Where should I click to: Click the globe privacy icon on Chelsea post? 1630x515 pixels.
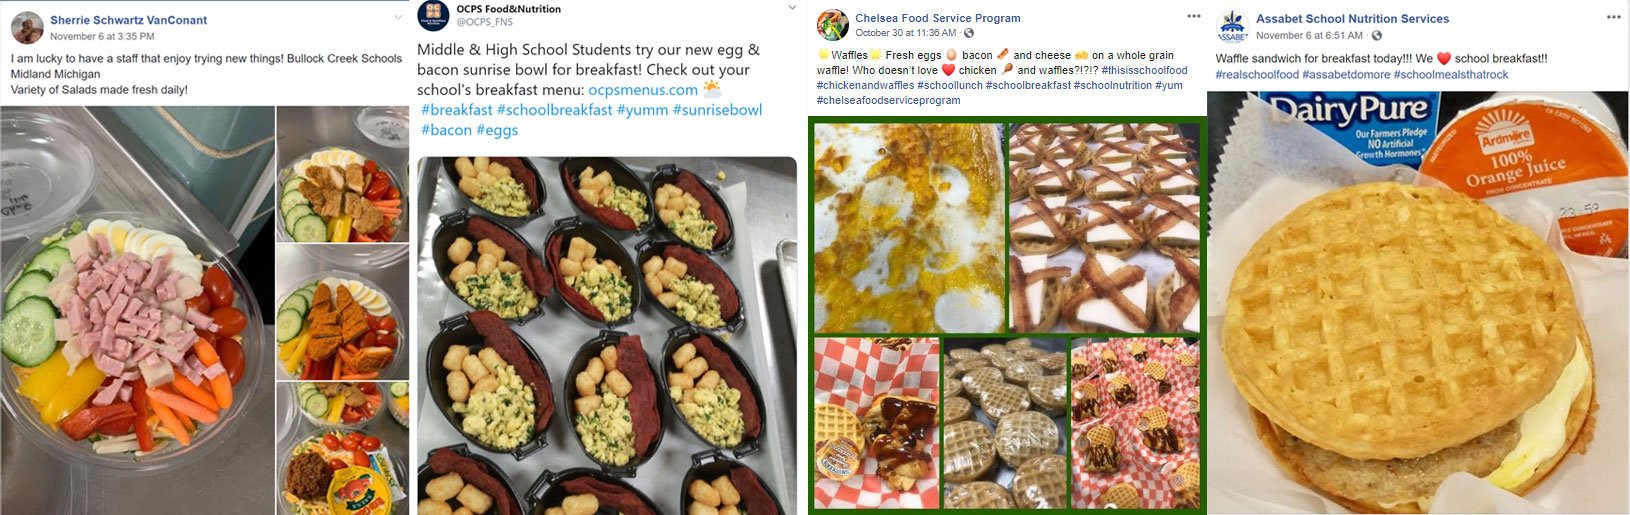(969, 33)
